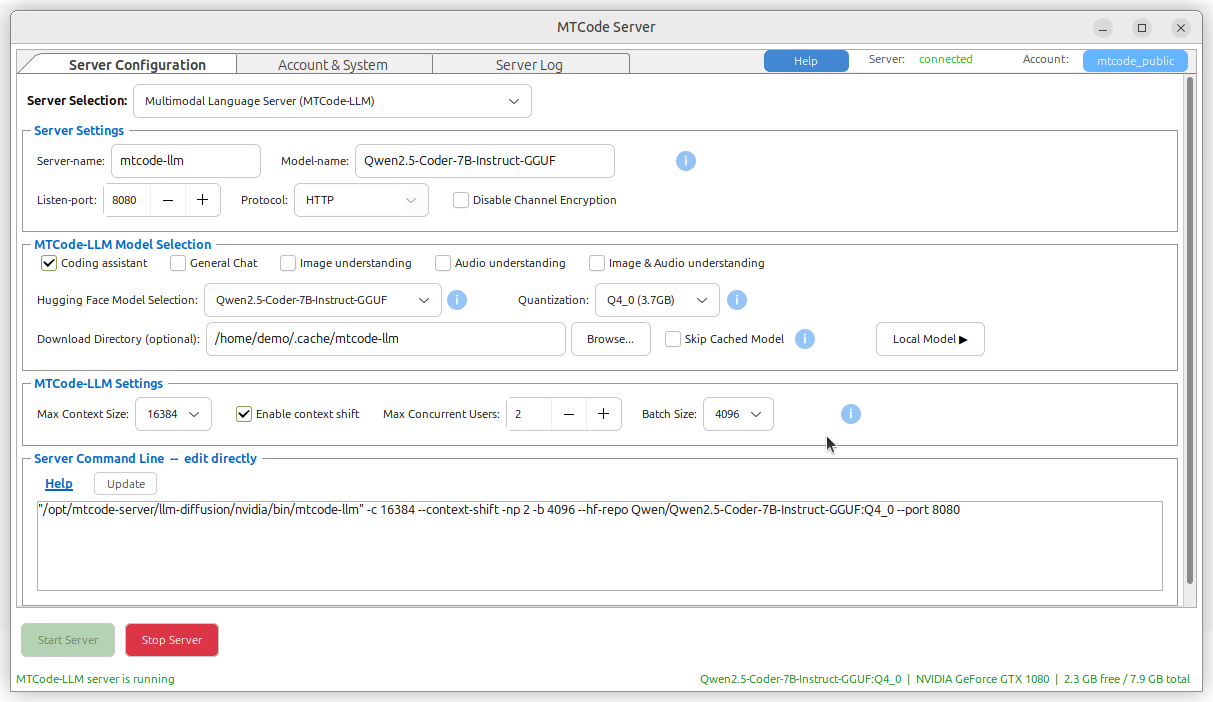
Task: Click 'Qwen2.5-Coder-7B-Instruct-GGUF:Q4_0' in status bar
Action: (801, 679)
